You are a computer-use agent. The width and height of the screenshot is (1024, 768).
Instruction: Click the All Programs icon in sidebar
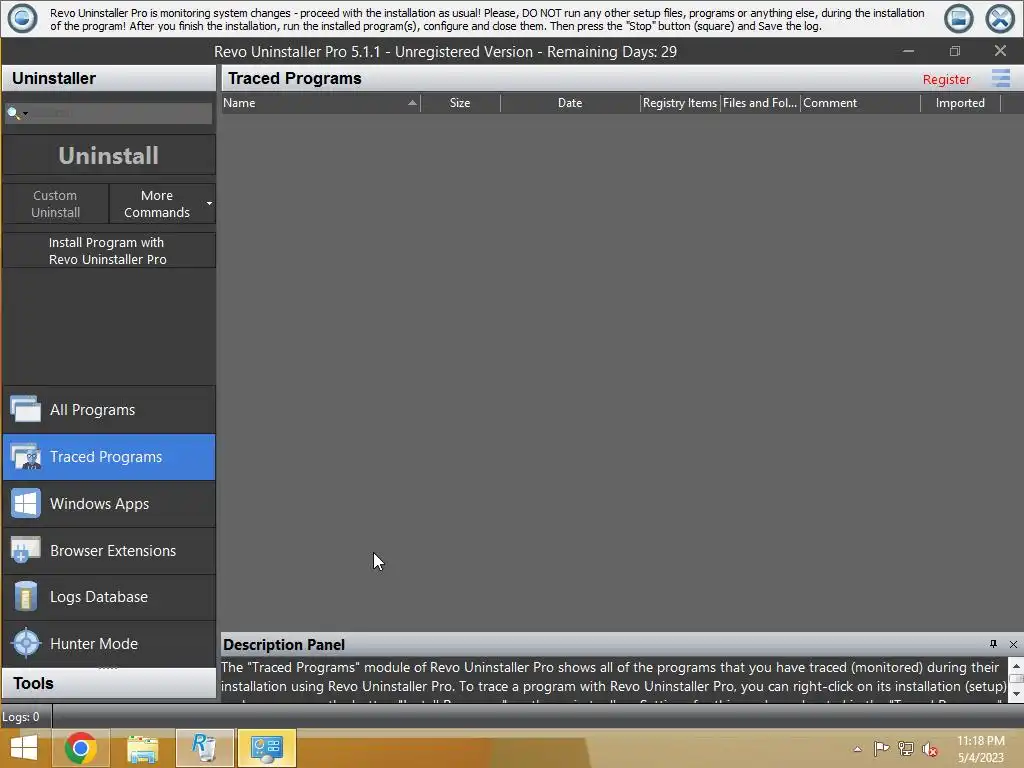coord(25,409)
